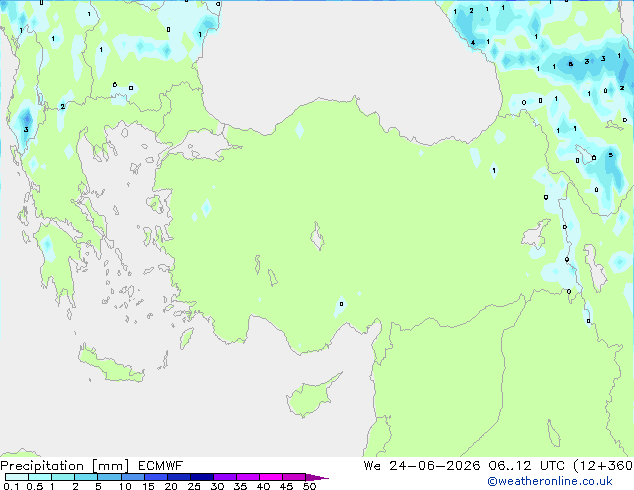Pick the 1–2 mm legend swatch
The image size is (634, 490).
[63, 477]
